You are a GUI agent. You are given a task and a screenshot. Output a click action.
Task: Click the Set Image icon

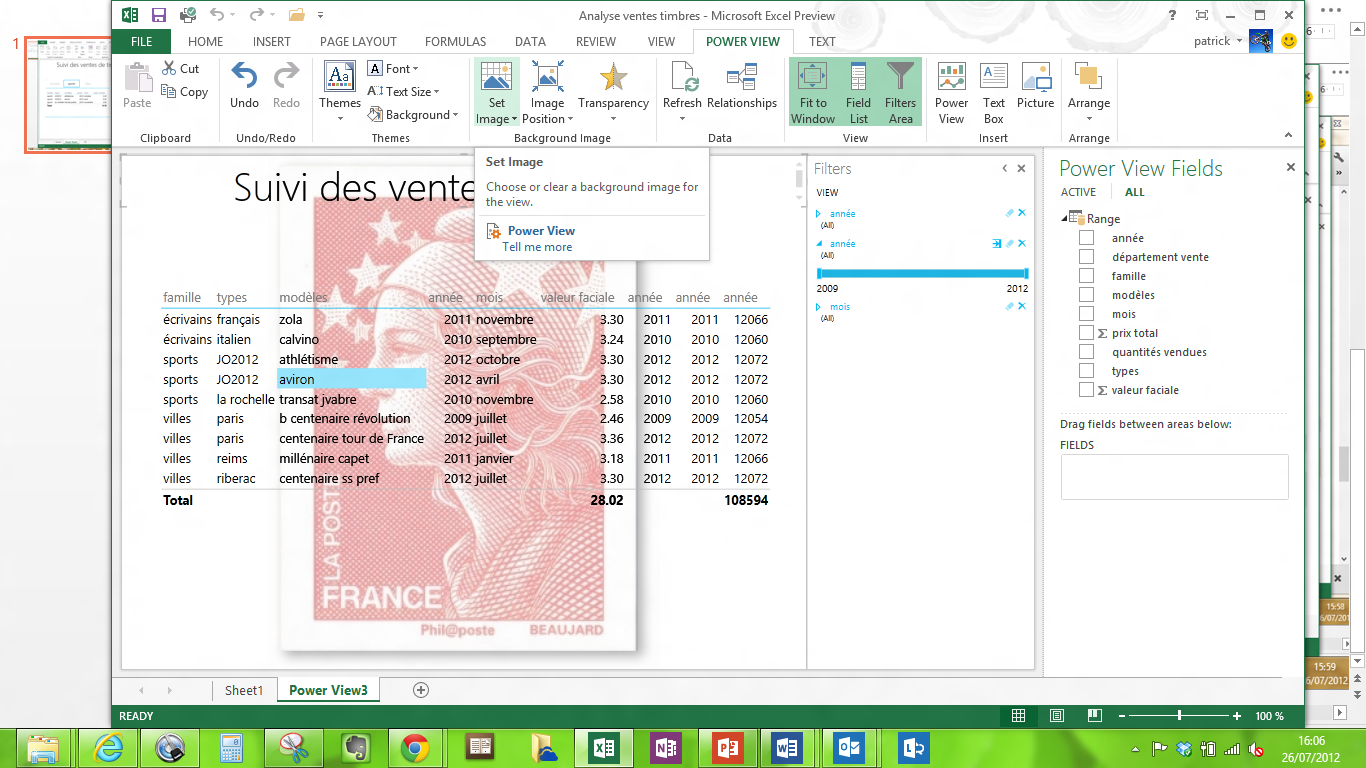click(496, 78)
